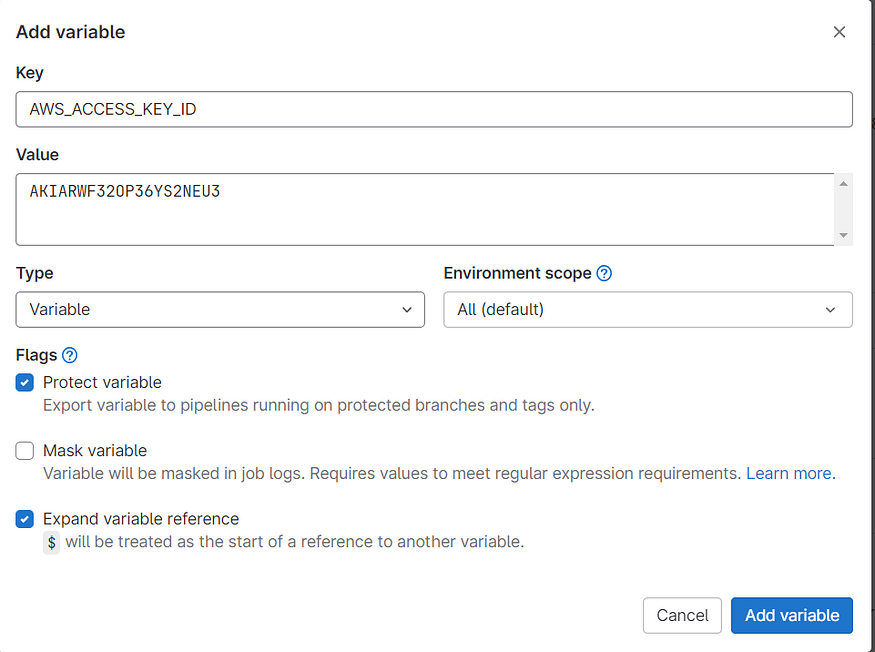Click the Value box scroll down arrow
Image resolution: width=875 pixels, height=652 pixels.
[x=844, y=235]
